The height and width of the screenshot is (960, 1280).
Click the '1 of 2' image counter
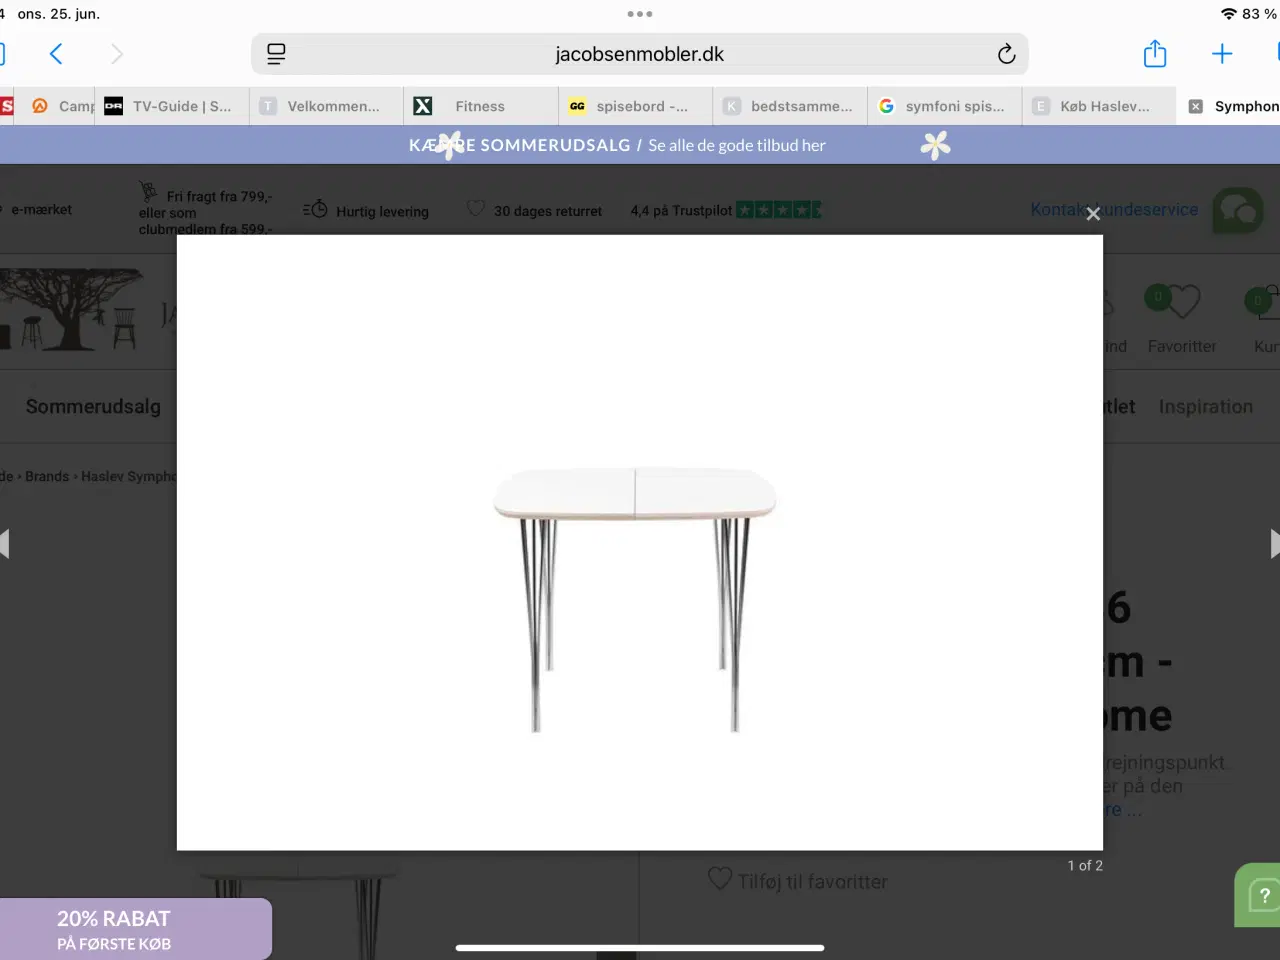(1085, 866)
